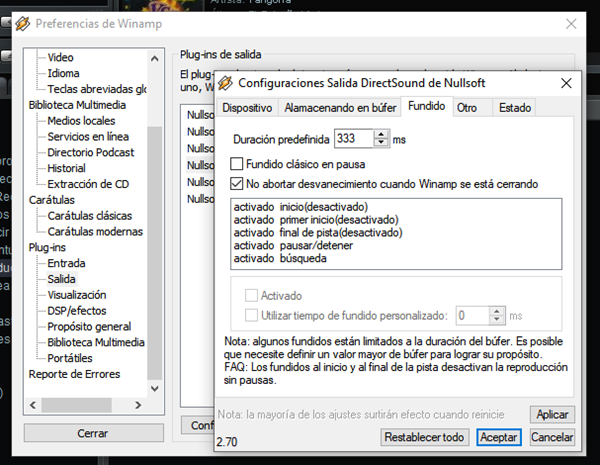Click the Aplicar button
Screen dimensions: 600x465
(552, 414)
